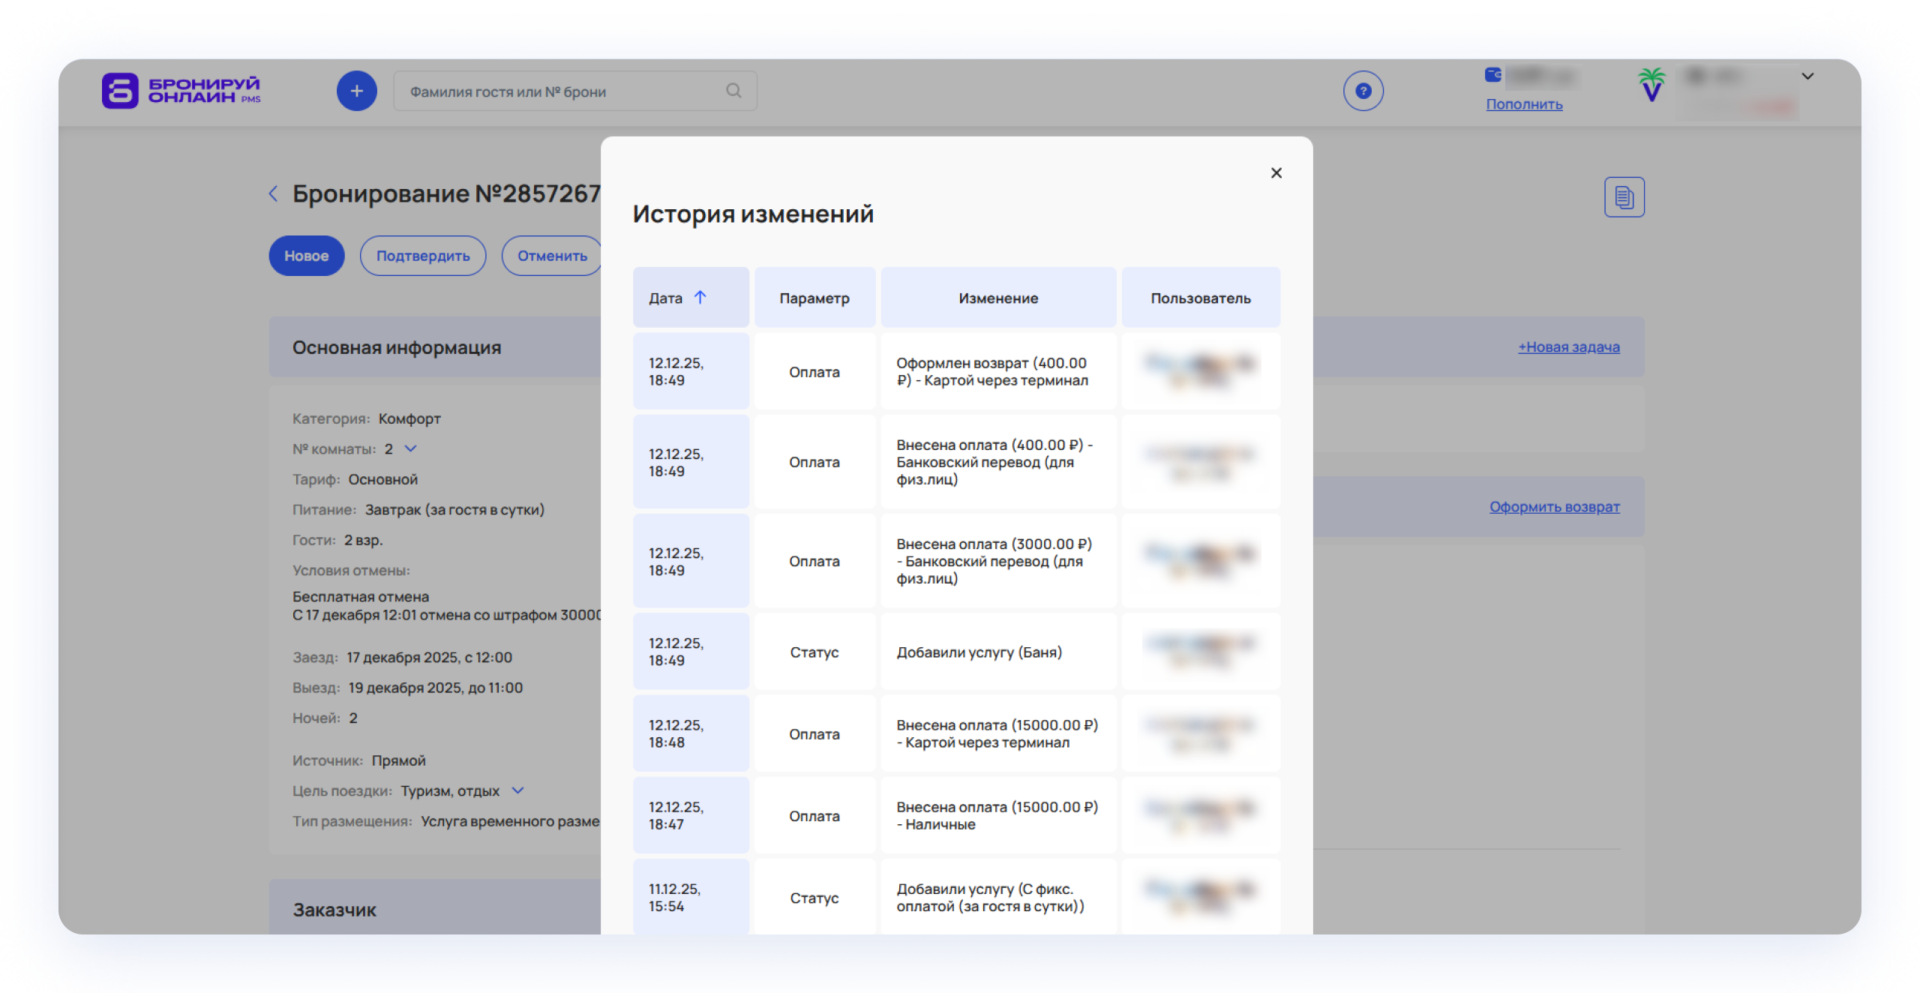This screenshot has height=993, width=1920.
Task: Click the Подтвердить button
Action: click(422, 256)
